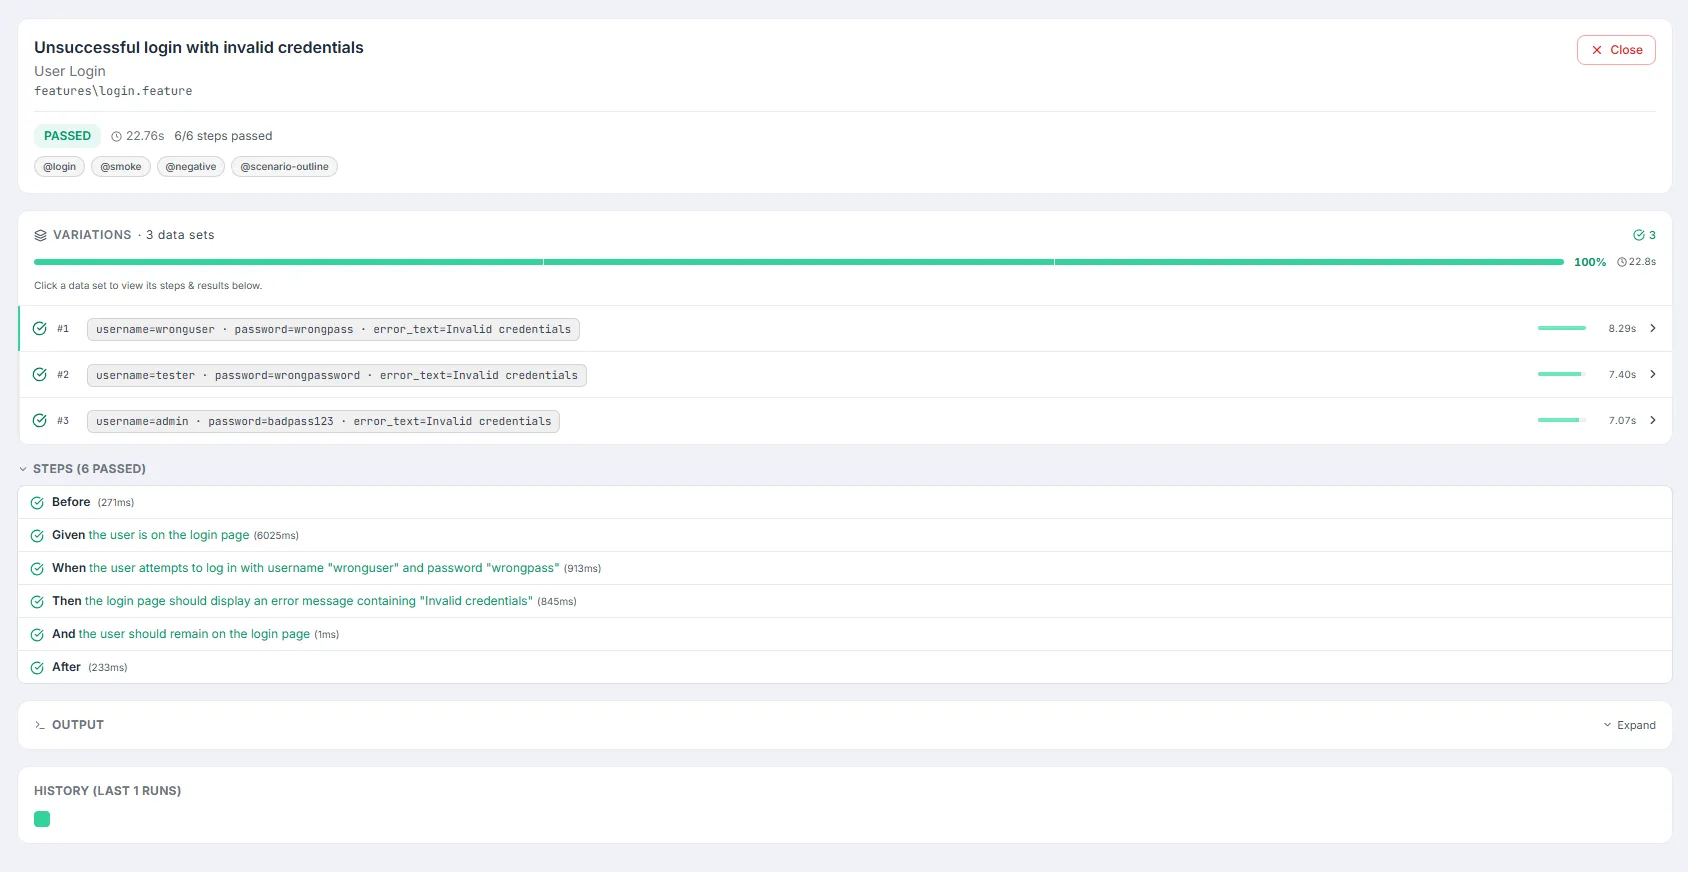Click the green history run square
1688x872 pixels.
point(42,819)
